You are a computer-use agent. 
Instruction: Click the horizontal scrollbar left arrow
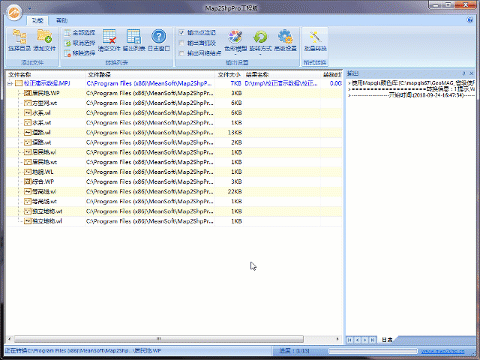(x=9, y=339)
